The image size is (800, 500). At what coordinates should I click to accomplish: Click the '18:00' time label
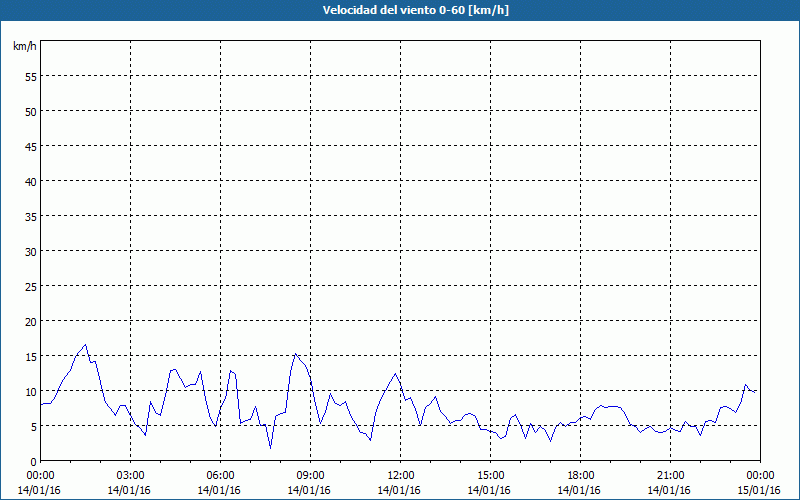pyautogui.click(x=581, y=476)
